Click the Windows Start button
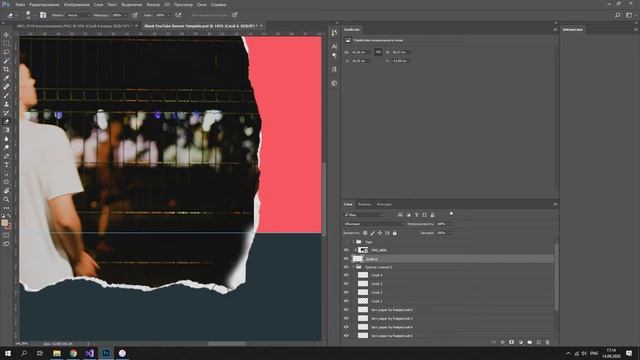This screenshot has height=360, width=640. pos(8,353)
